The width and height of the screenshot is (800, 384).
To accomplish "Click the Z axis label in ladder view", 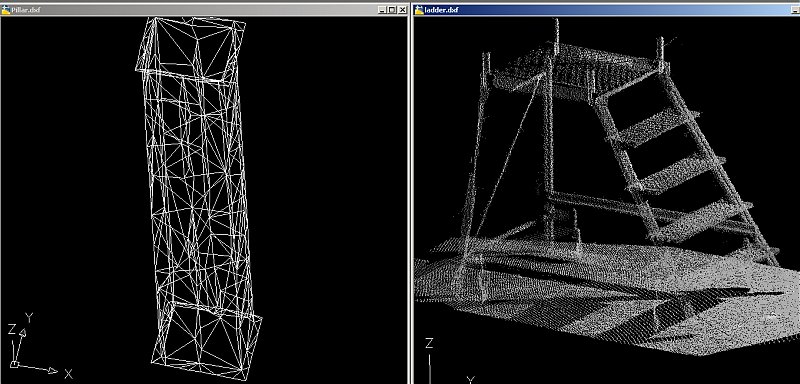I will coord(429,343).
